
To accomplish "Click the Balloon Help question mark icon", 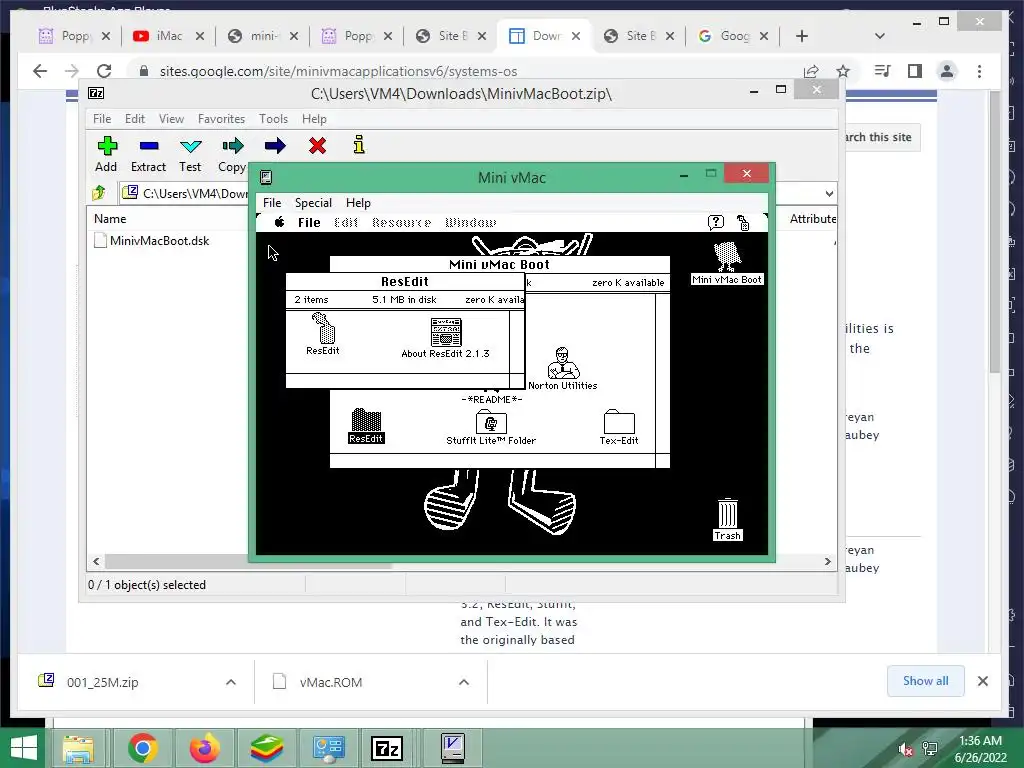I will coord(716,223).
